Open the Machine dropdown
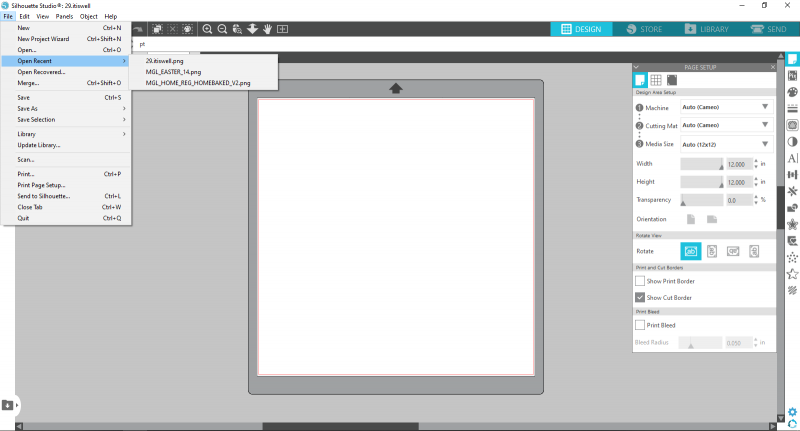The width and height of the screenshot is (800, 431). 726,107
